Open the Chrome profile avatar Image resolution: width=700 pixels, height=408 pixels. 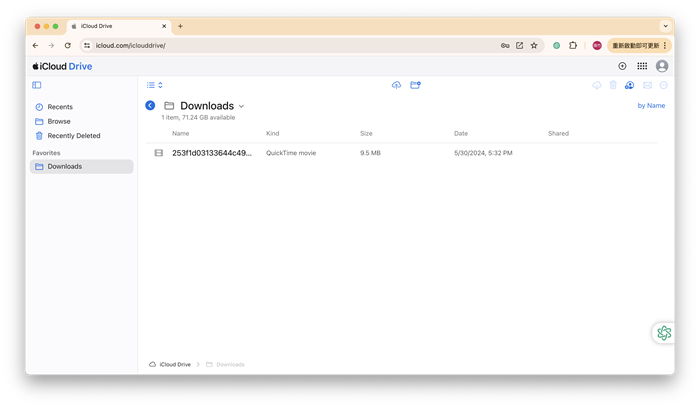coord(597,45)
